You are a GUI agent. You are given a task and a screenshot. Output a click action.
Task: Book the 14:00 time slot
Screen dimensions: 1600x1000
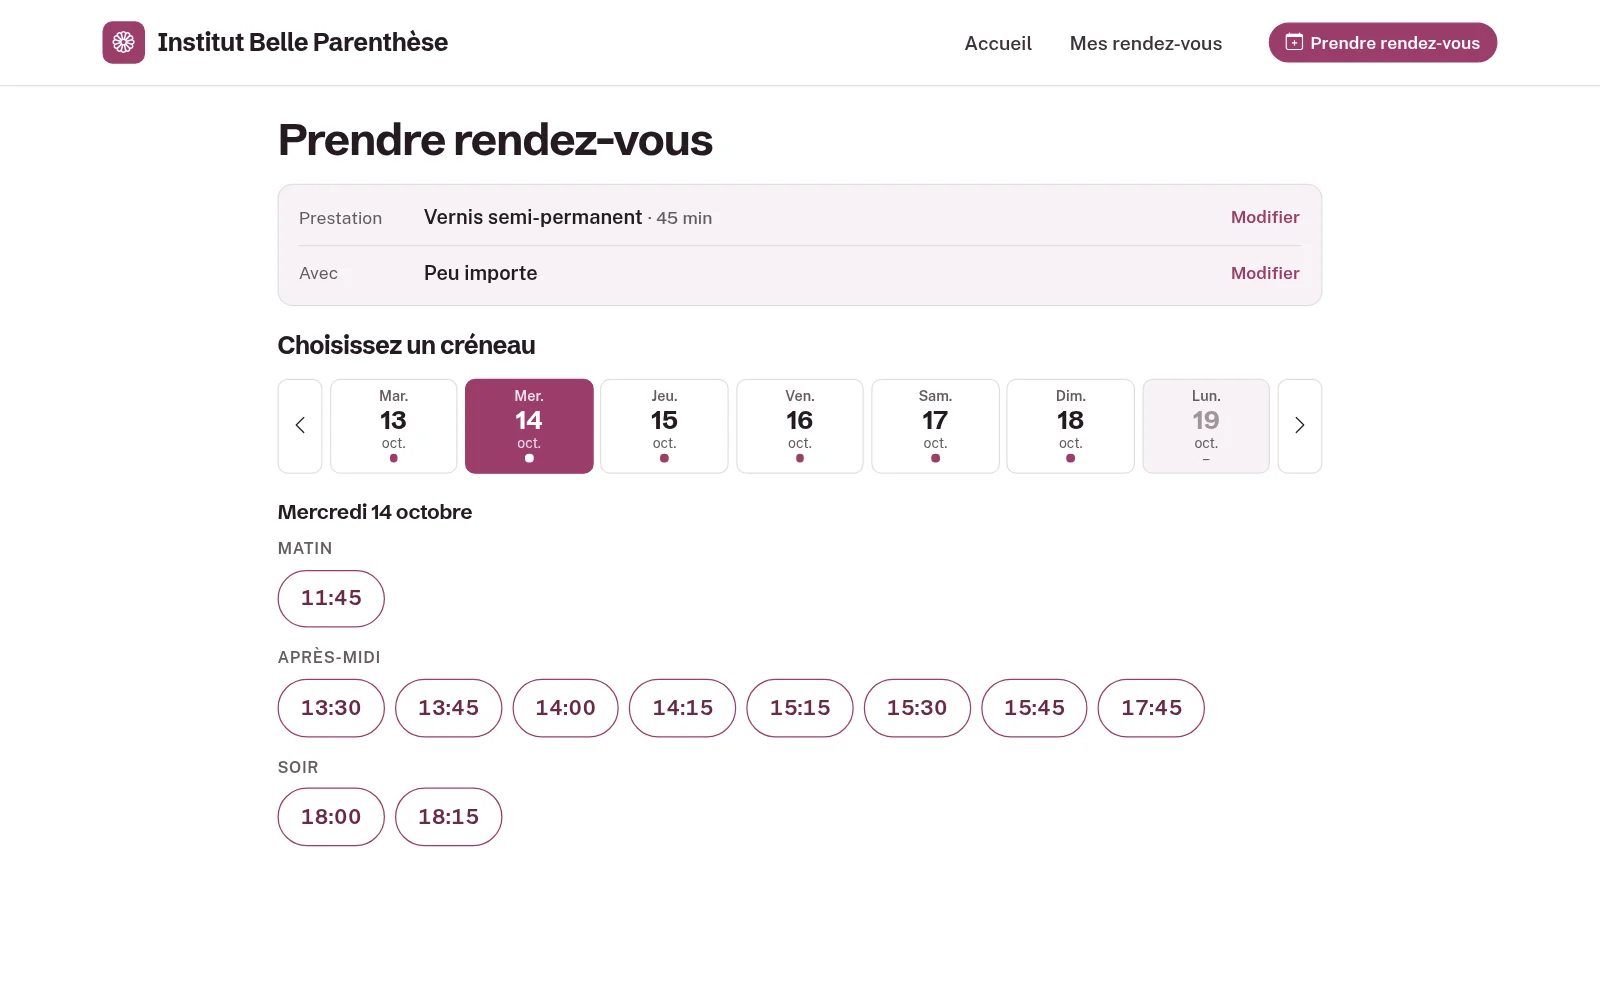coord(565,708)
